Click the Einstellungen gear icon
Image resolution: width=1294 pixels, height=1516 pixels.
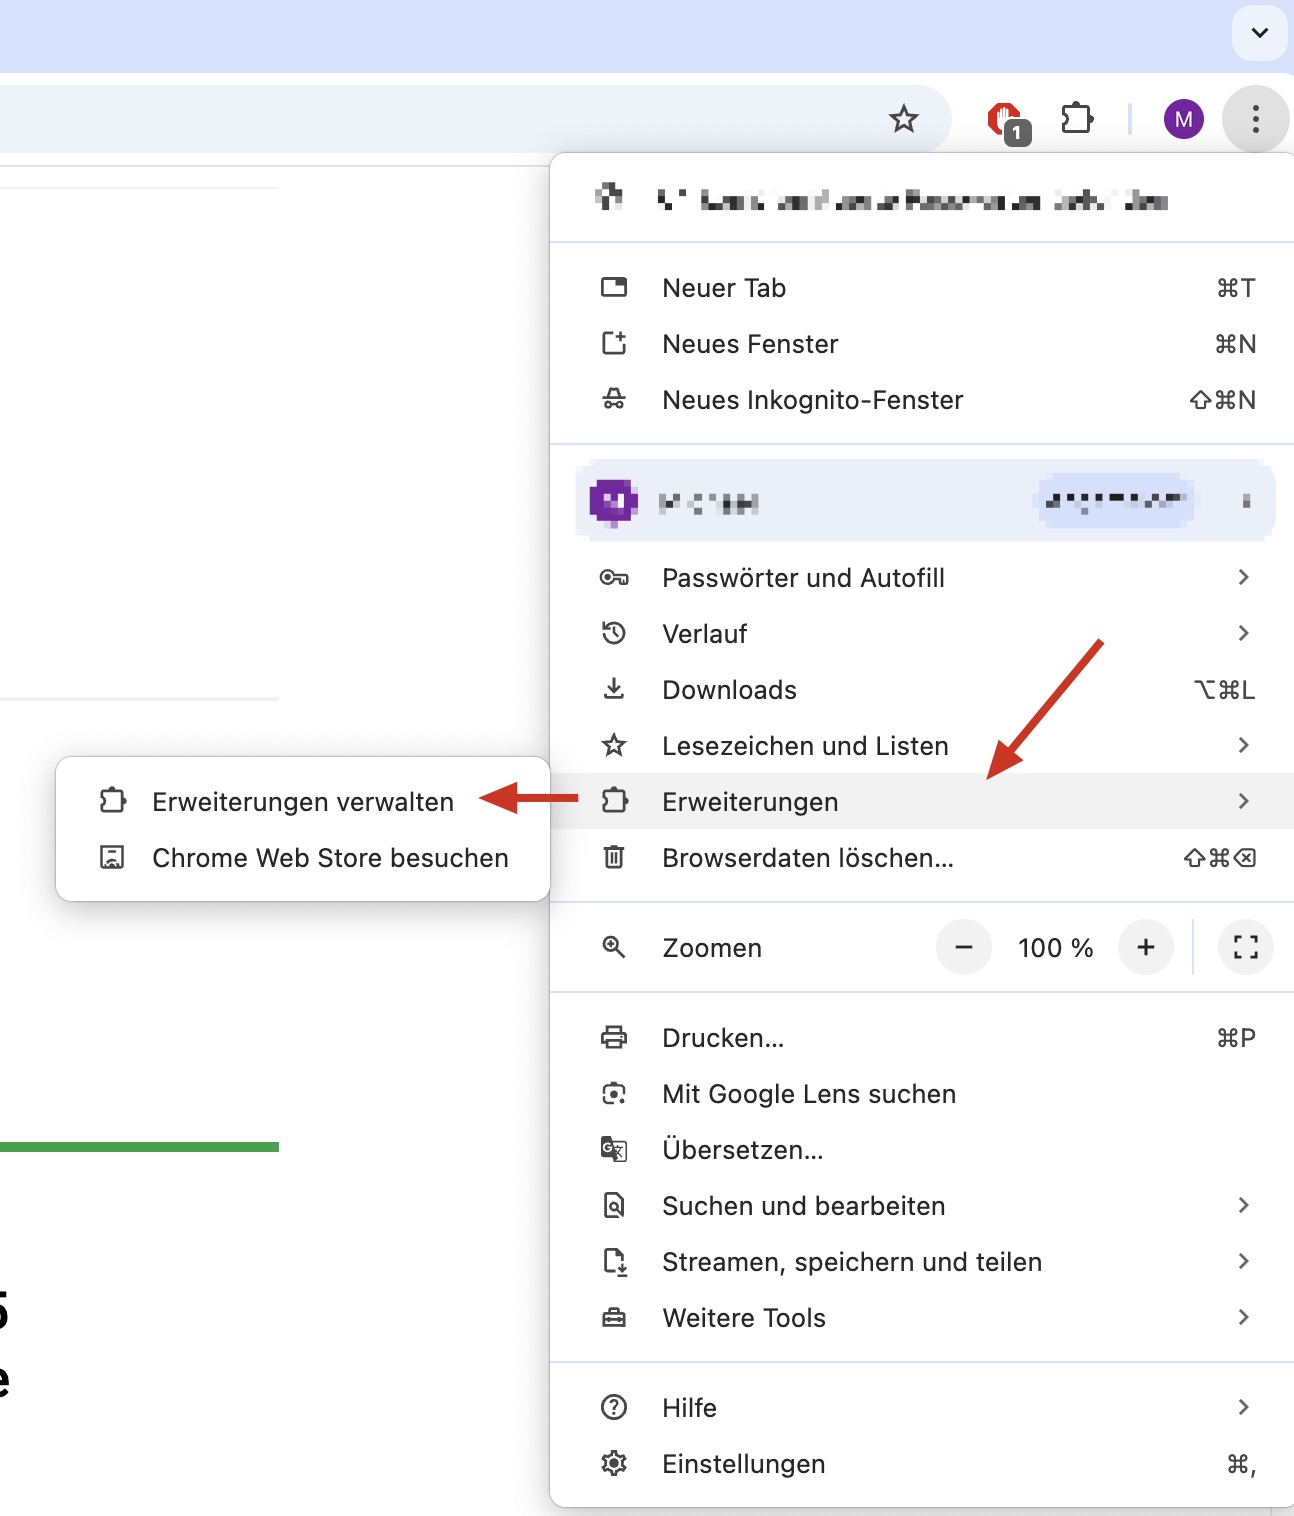(x=614, y=1464)
